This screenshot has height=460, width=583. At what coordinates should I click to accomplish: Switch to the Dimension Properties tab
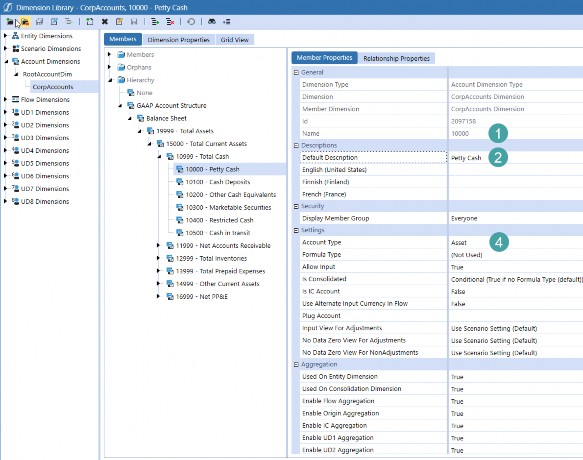tap(178, 40)
